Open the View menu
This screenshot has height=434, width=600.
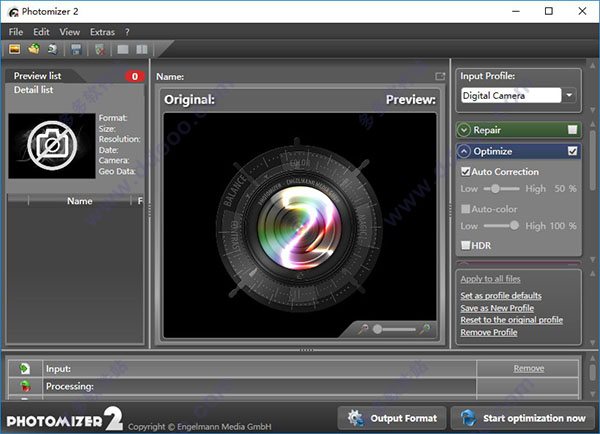click(70, 32)
